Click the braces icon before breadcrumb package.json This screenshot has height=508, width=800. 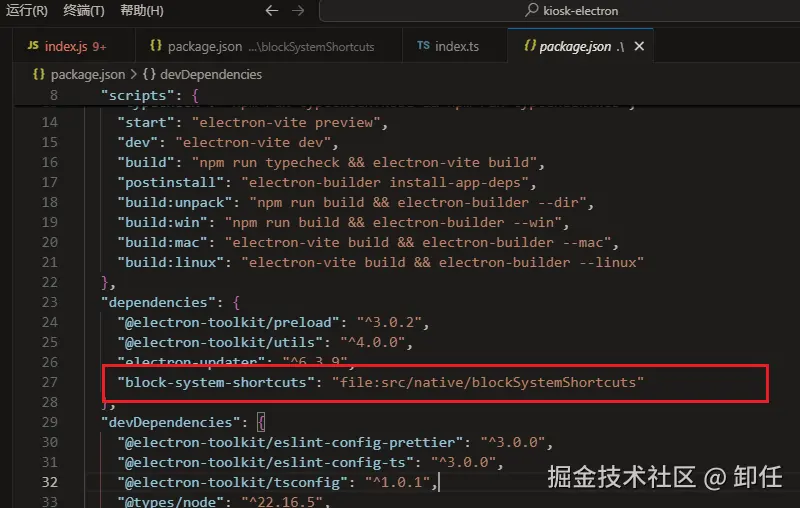tap(39, 74)
